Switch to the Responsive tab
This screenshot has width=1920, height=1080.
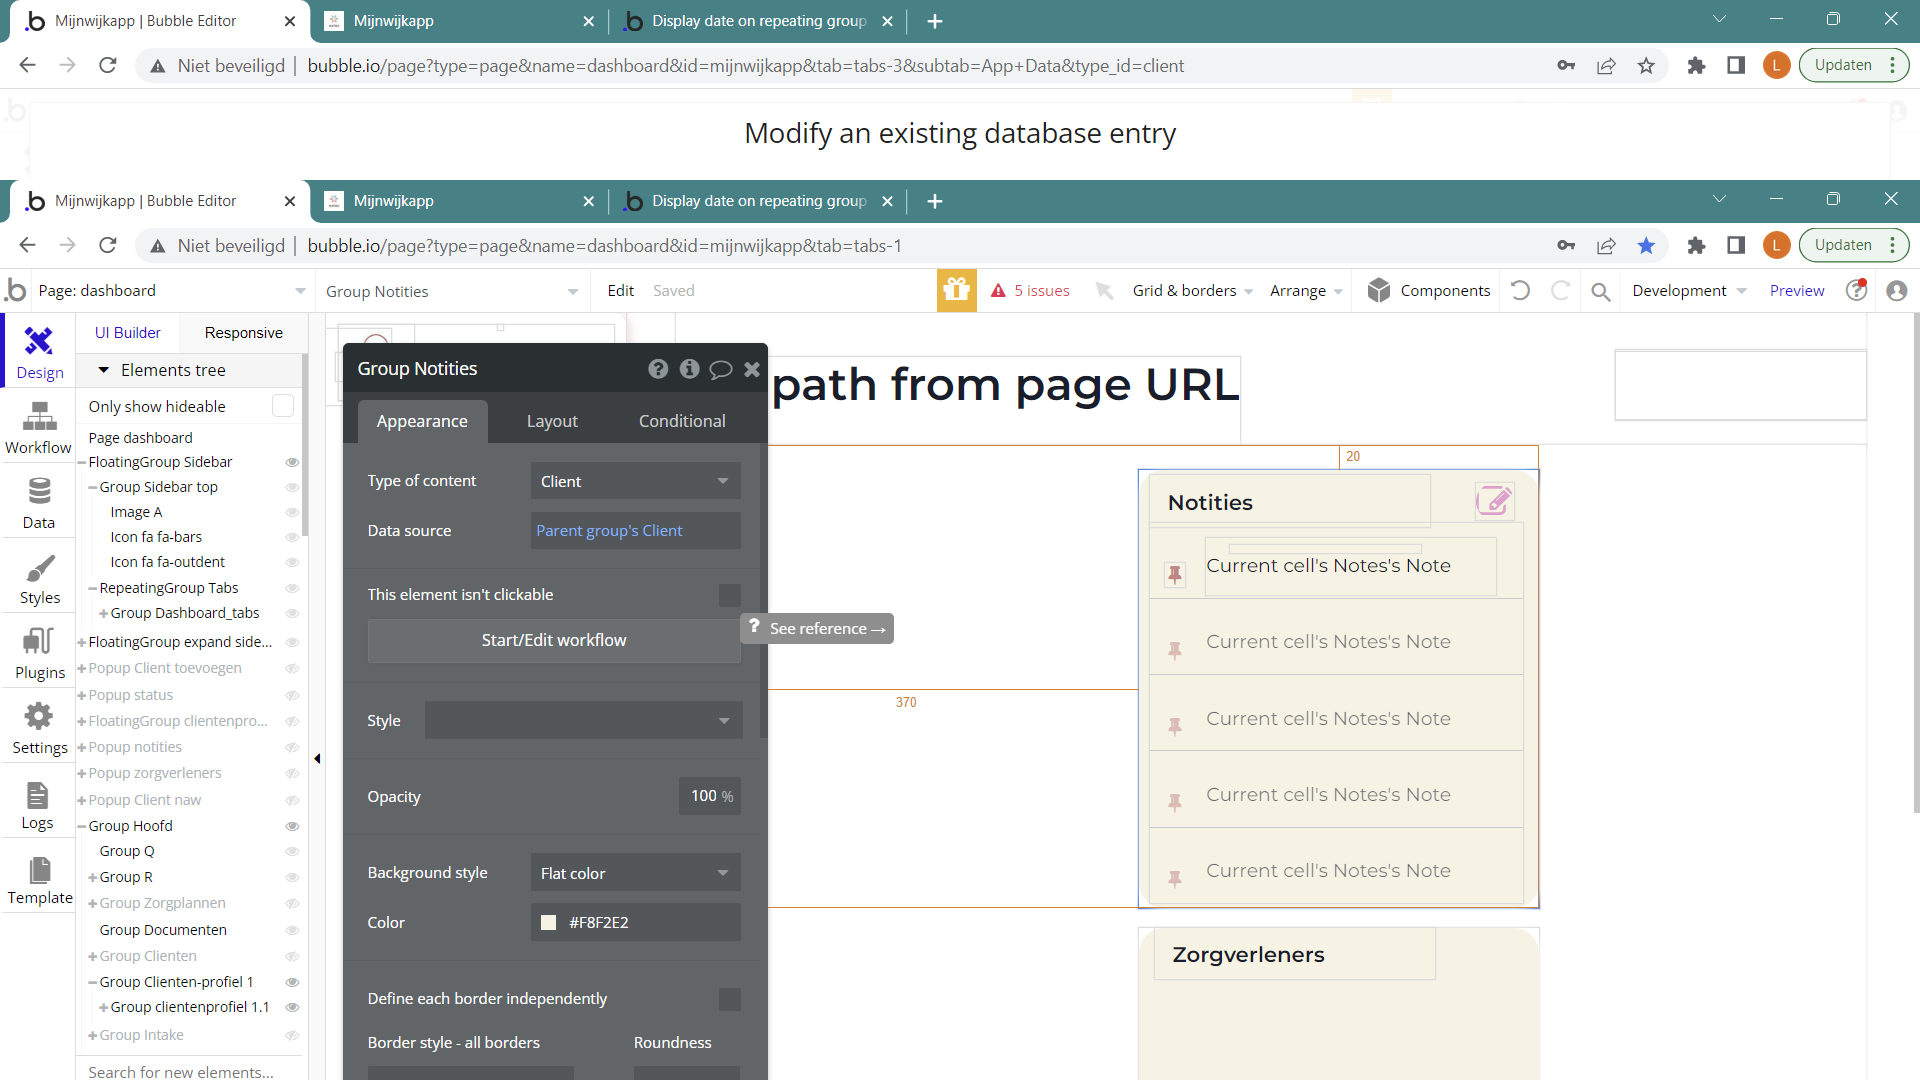point(243,333)
